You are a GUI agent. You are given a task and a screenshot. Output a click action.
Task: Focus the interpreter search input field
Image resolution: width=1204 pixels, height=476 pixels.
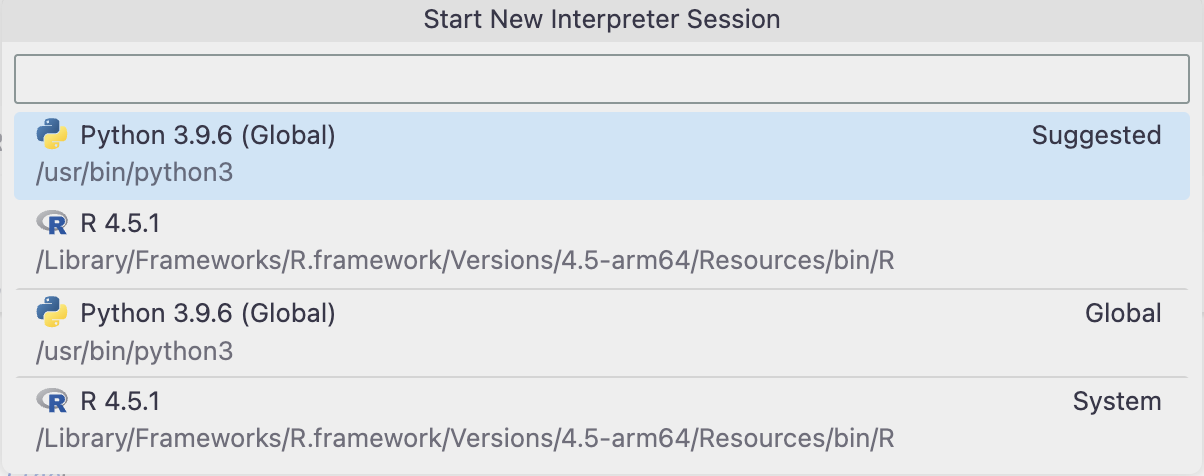[x=601, y=79]
